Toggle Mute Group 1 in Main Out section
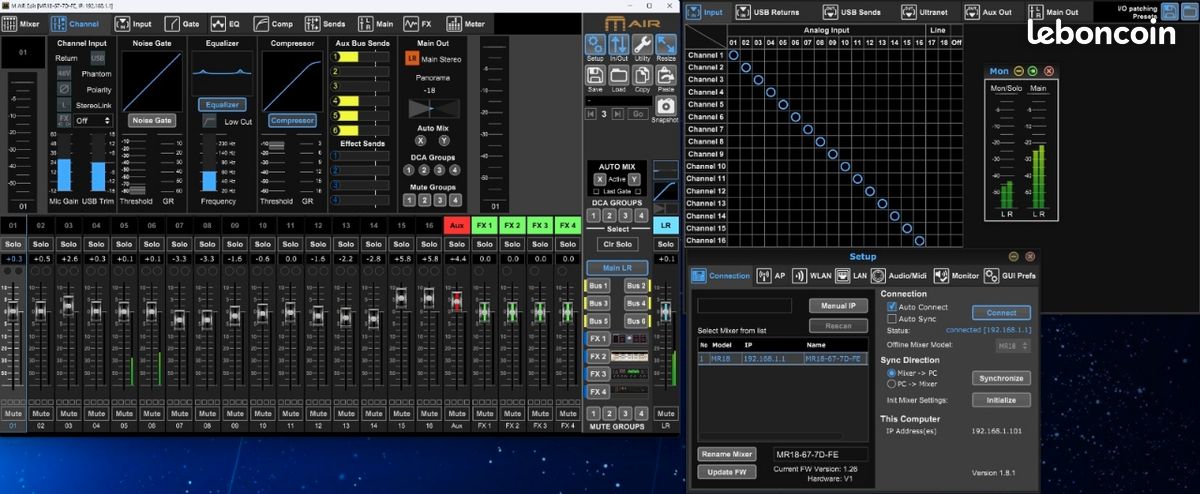This screenshot has width=1200, height=494. click(408, 200)
